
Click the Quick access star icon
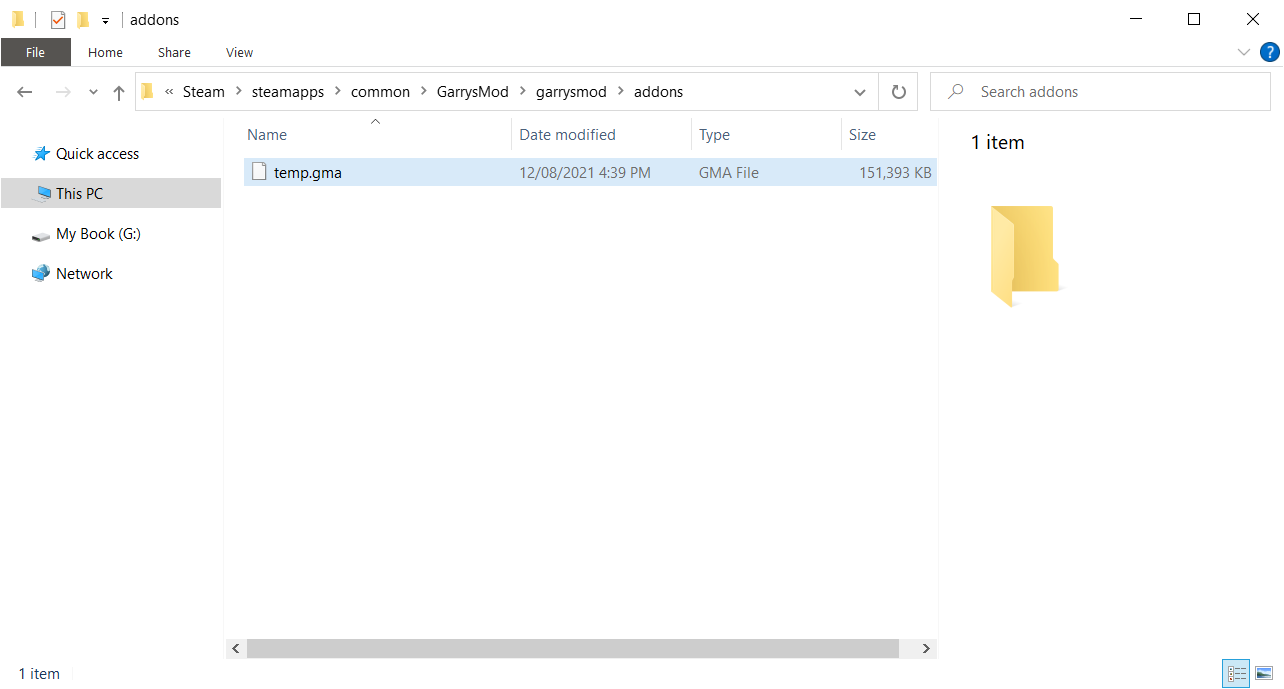coord(41,153)
